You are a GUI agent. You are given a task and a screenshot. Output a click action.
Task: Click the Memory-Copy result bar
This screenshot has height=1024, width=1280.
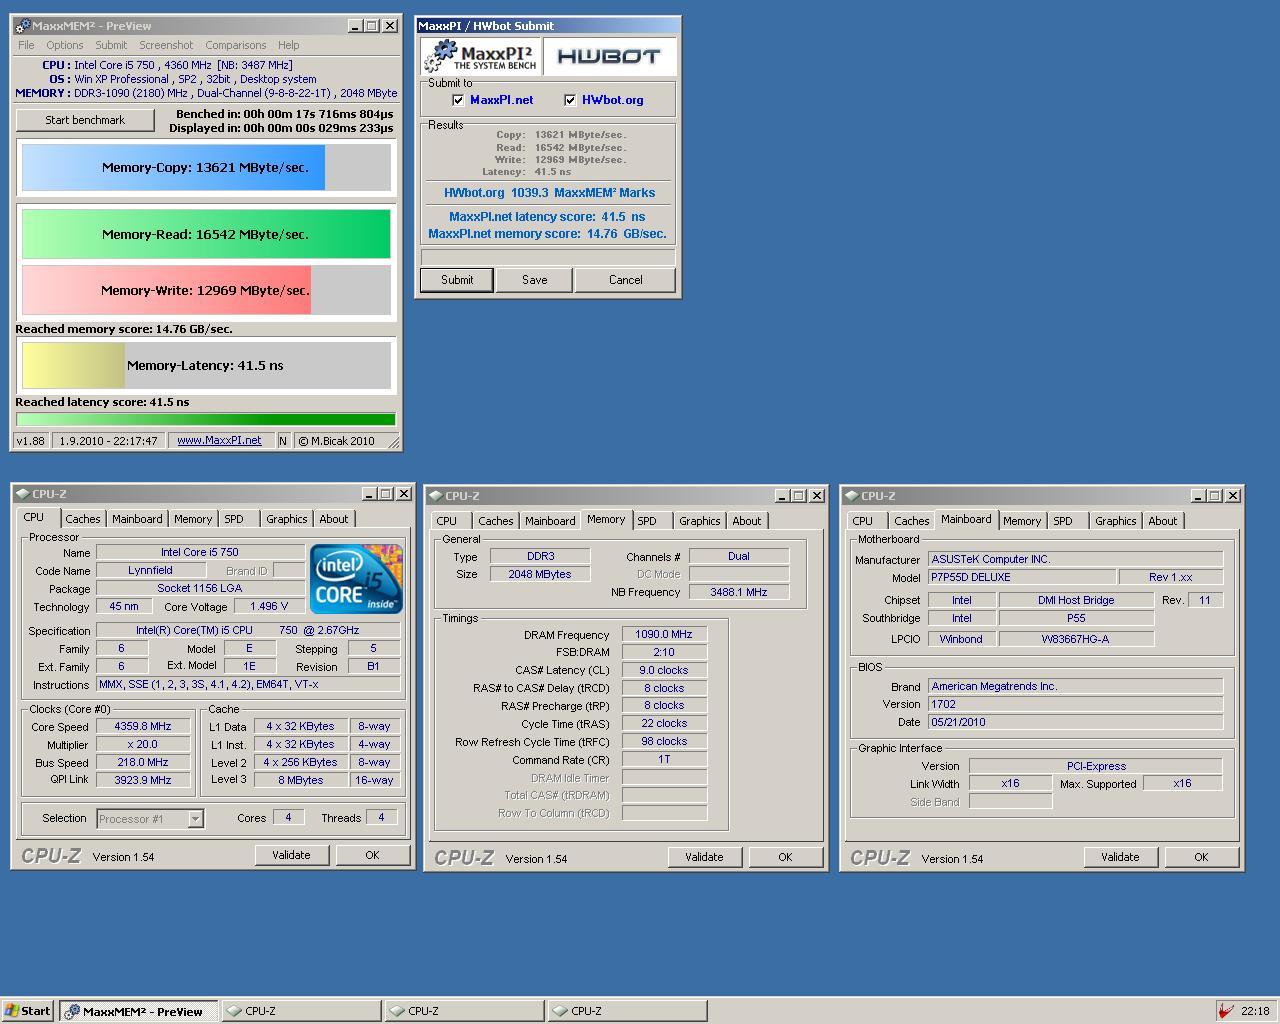pos(206,167)
